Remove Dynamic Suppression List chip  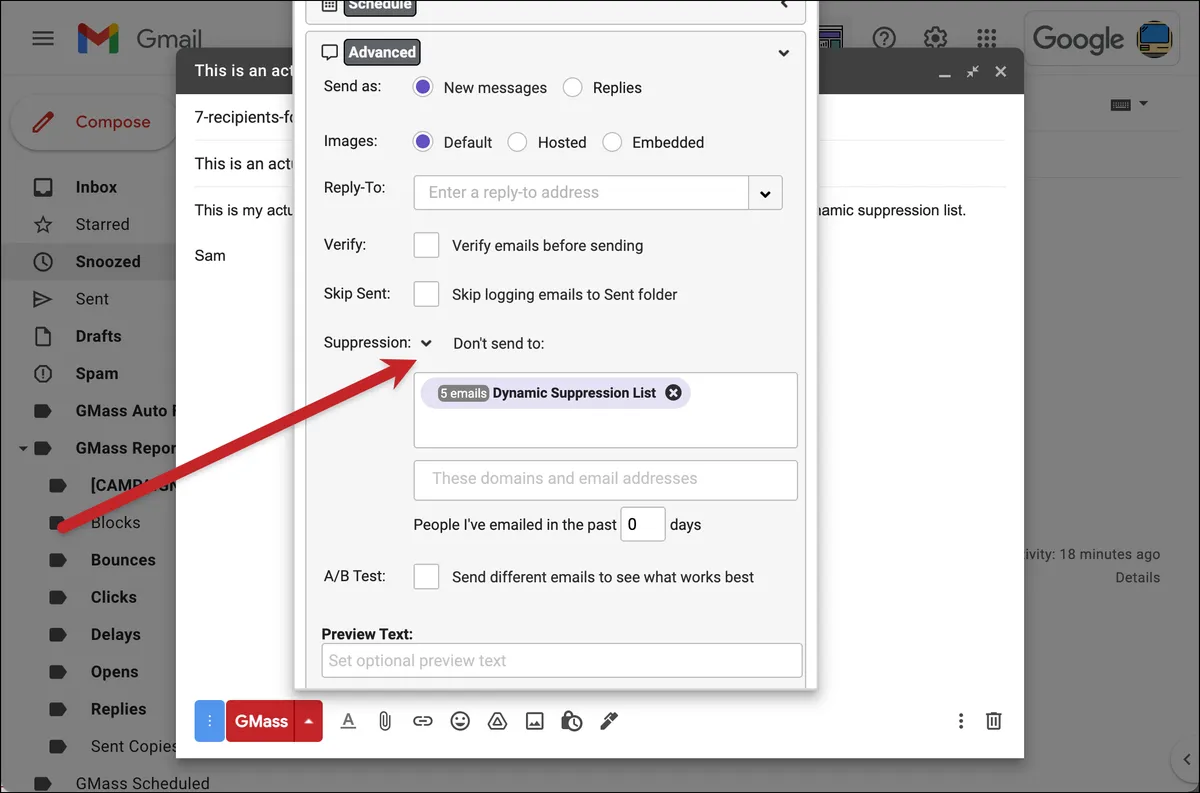pos(673,393)
